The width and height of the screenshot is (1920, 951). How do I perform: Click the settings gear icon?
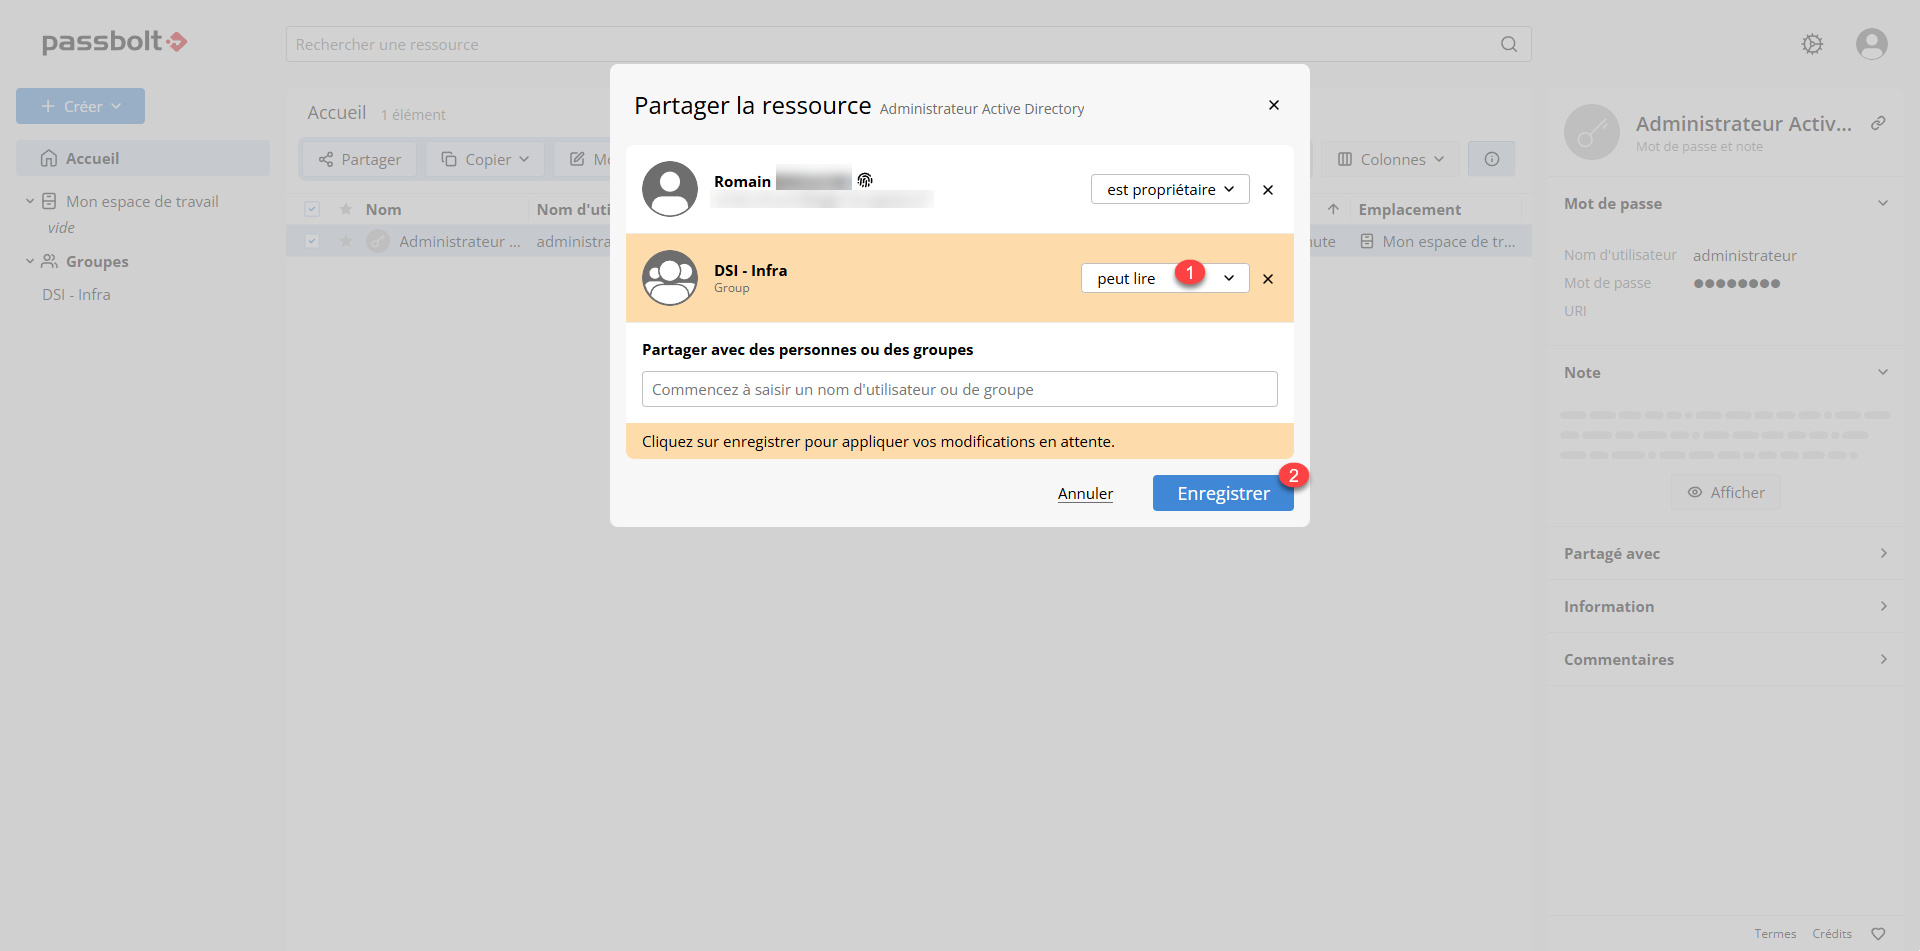pyautogui.click(x=1812, y=44)
